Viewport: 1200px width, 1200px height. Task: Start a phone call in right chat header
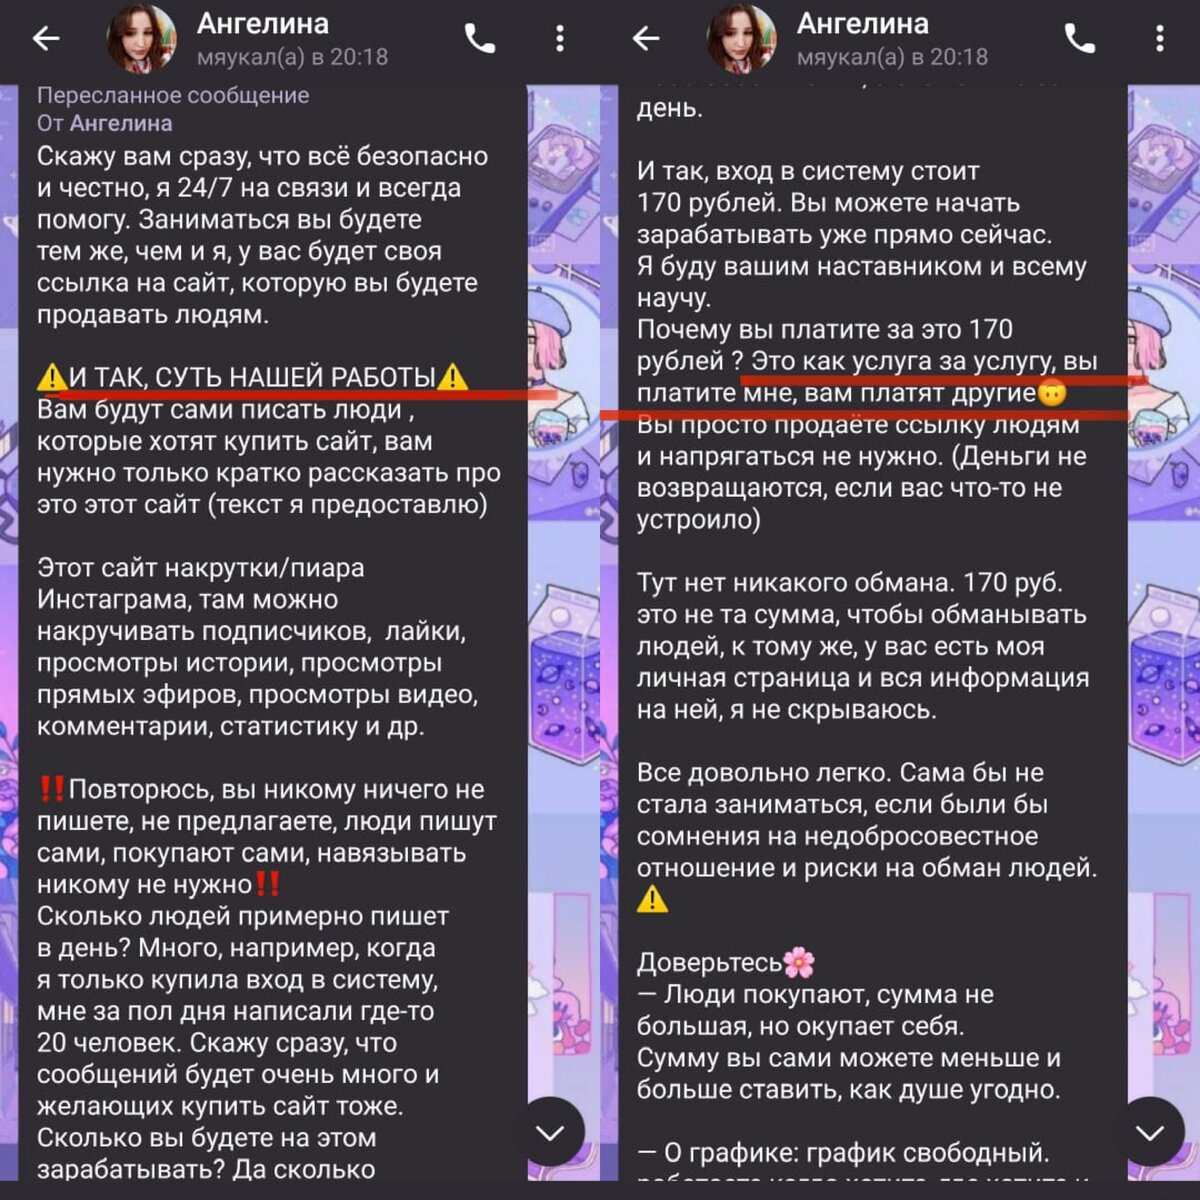pos(1080,39)
